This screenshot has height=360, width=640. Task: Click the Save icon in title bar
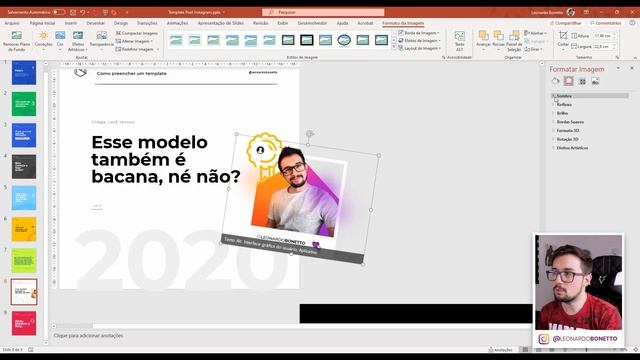coord(73,12)
